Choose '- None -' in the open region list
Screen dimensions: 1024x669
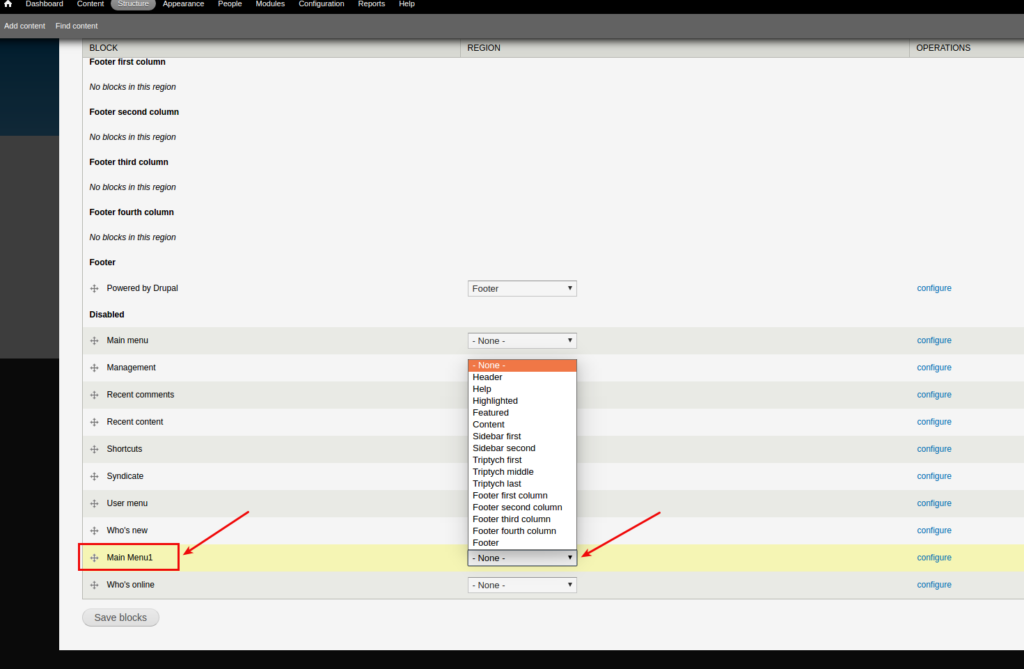point(522,365)
